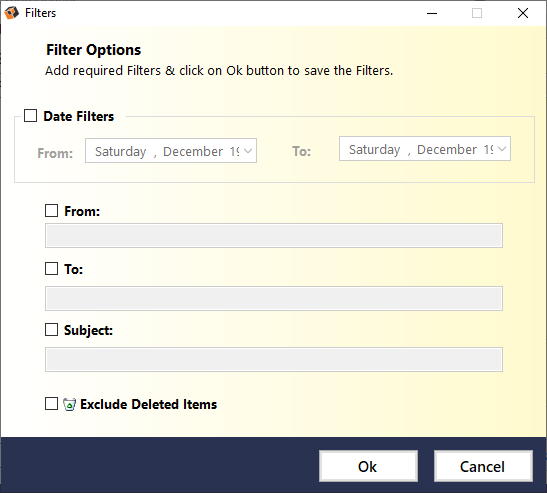Select the month December in To date field

coord(447,150)
